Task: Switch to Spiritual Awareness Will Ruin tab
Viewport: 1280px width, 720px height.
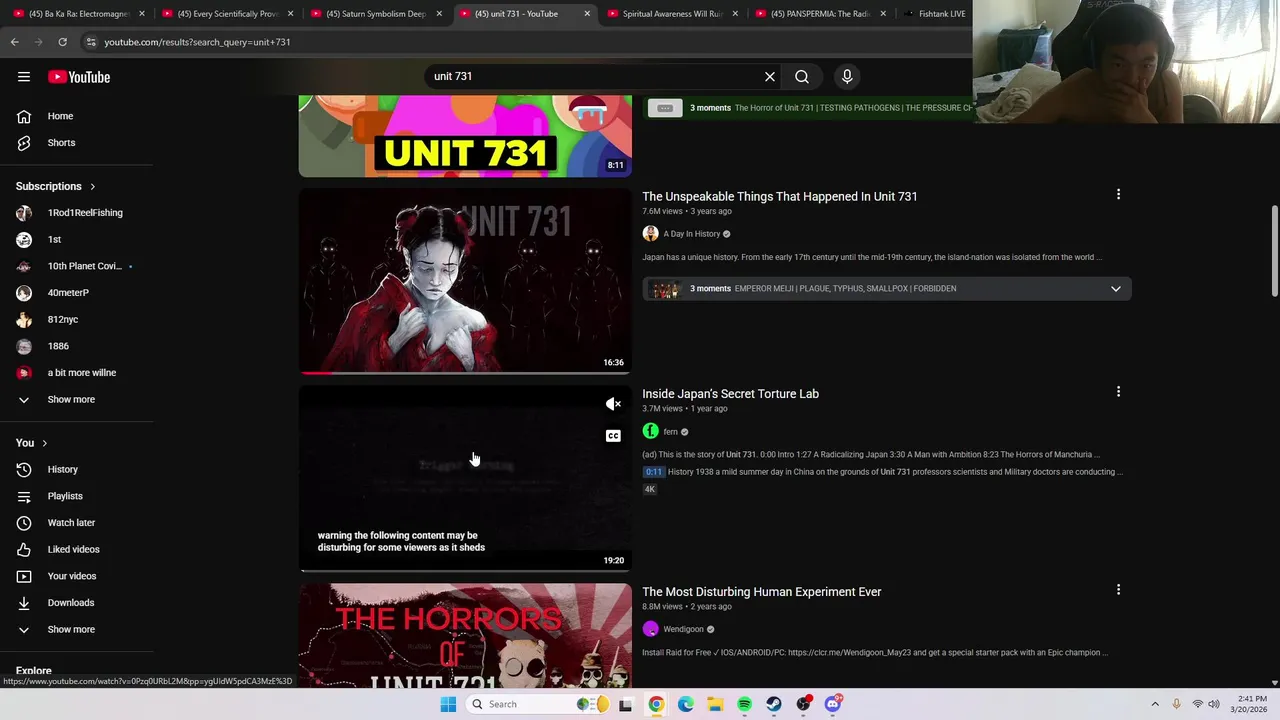Action: (x=672, y=14)
